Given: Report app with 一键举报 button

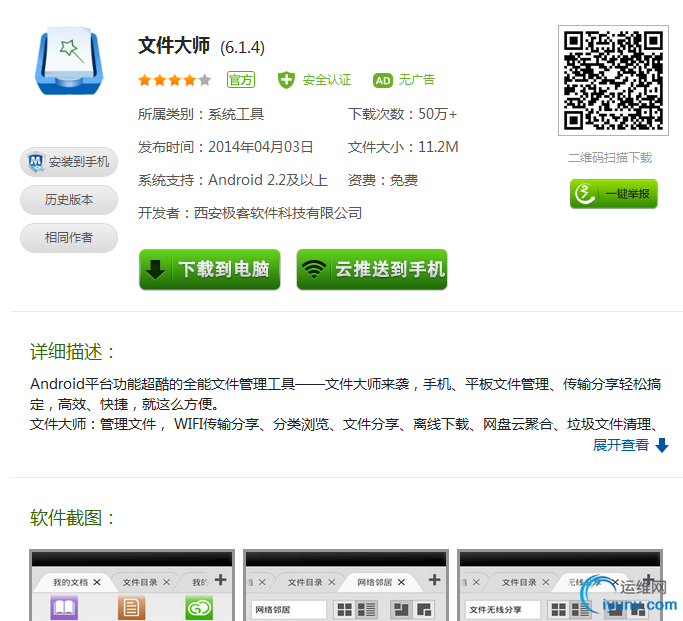Looking at the screenshot, I should coord(614,194).
